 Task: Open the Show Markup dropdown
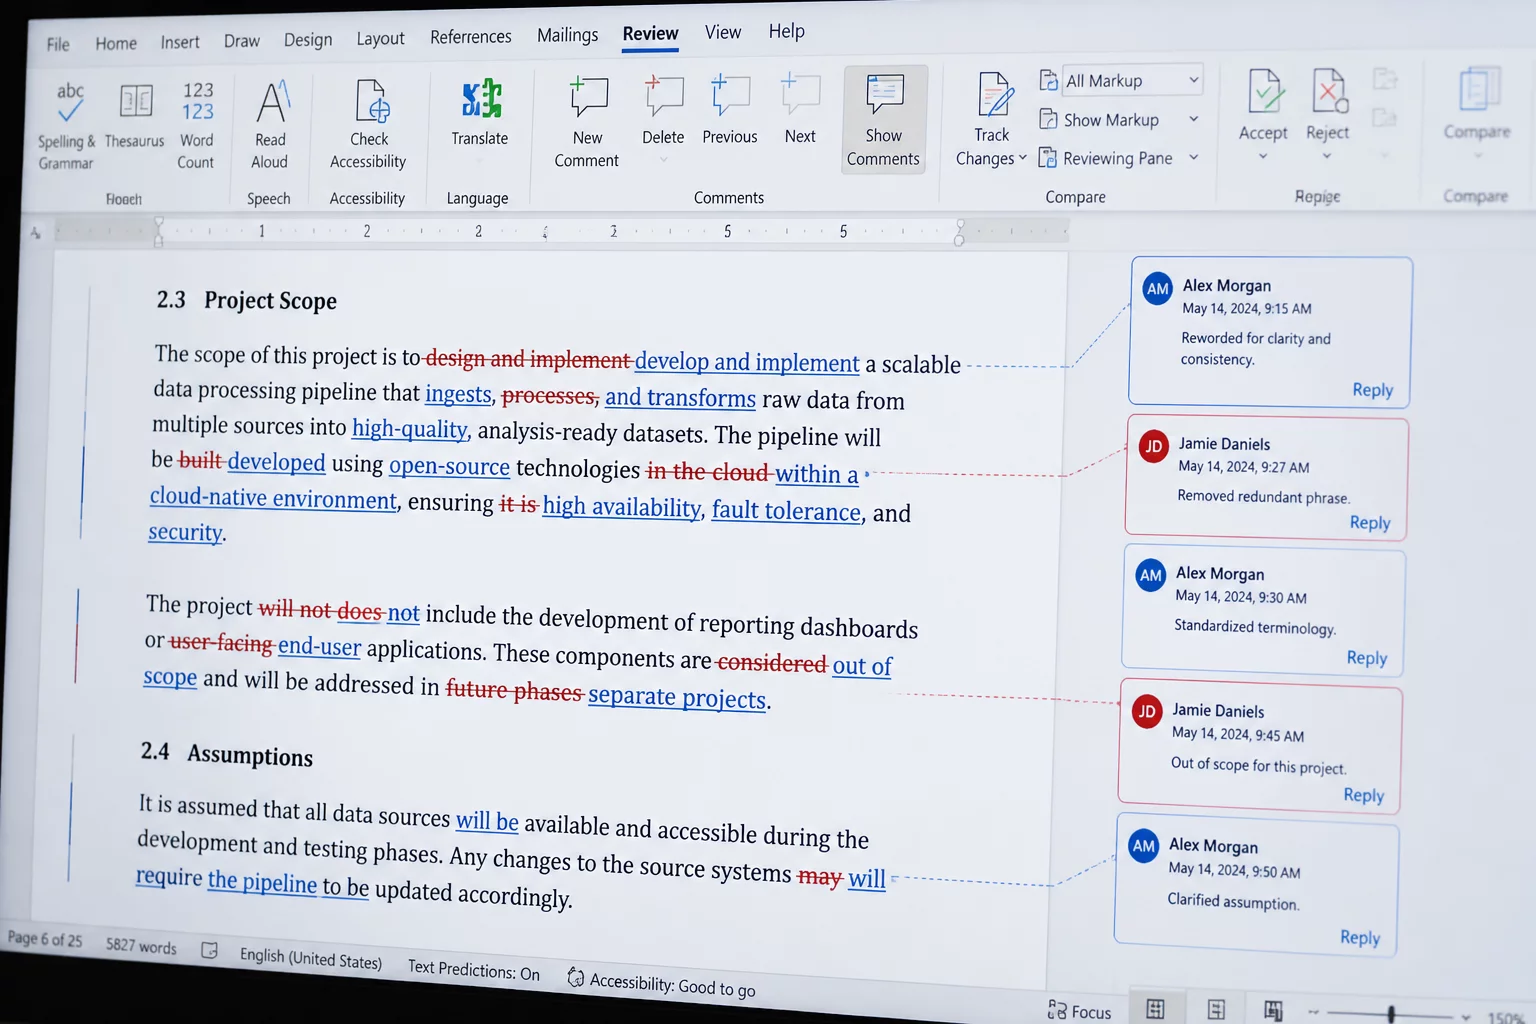tap(1119, 119)
